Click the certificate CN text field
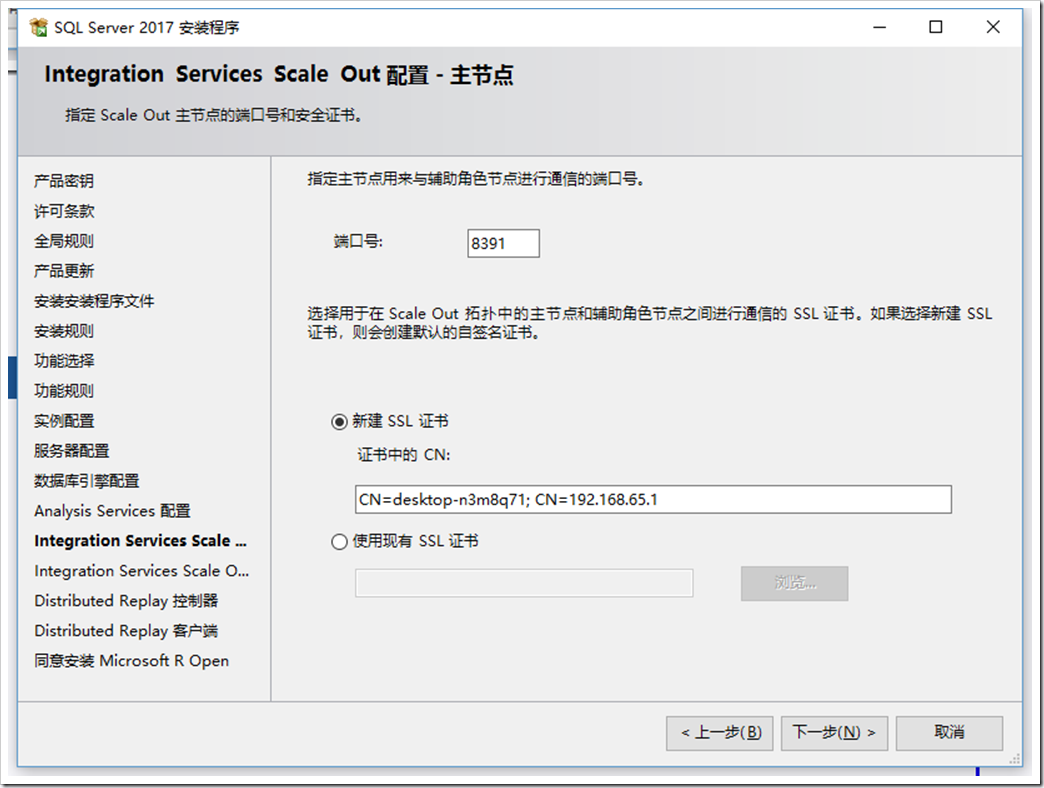The image size is (1044, 788). click(x=653, y=500)
